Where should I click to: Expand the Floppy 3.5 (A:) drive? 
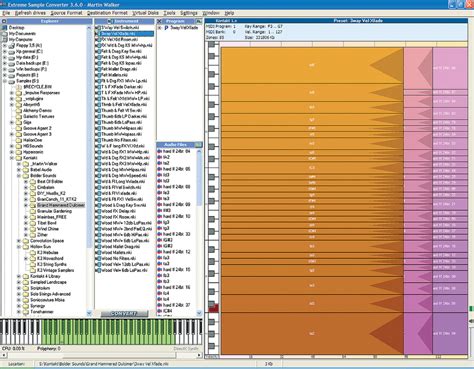coord(5,46)
